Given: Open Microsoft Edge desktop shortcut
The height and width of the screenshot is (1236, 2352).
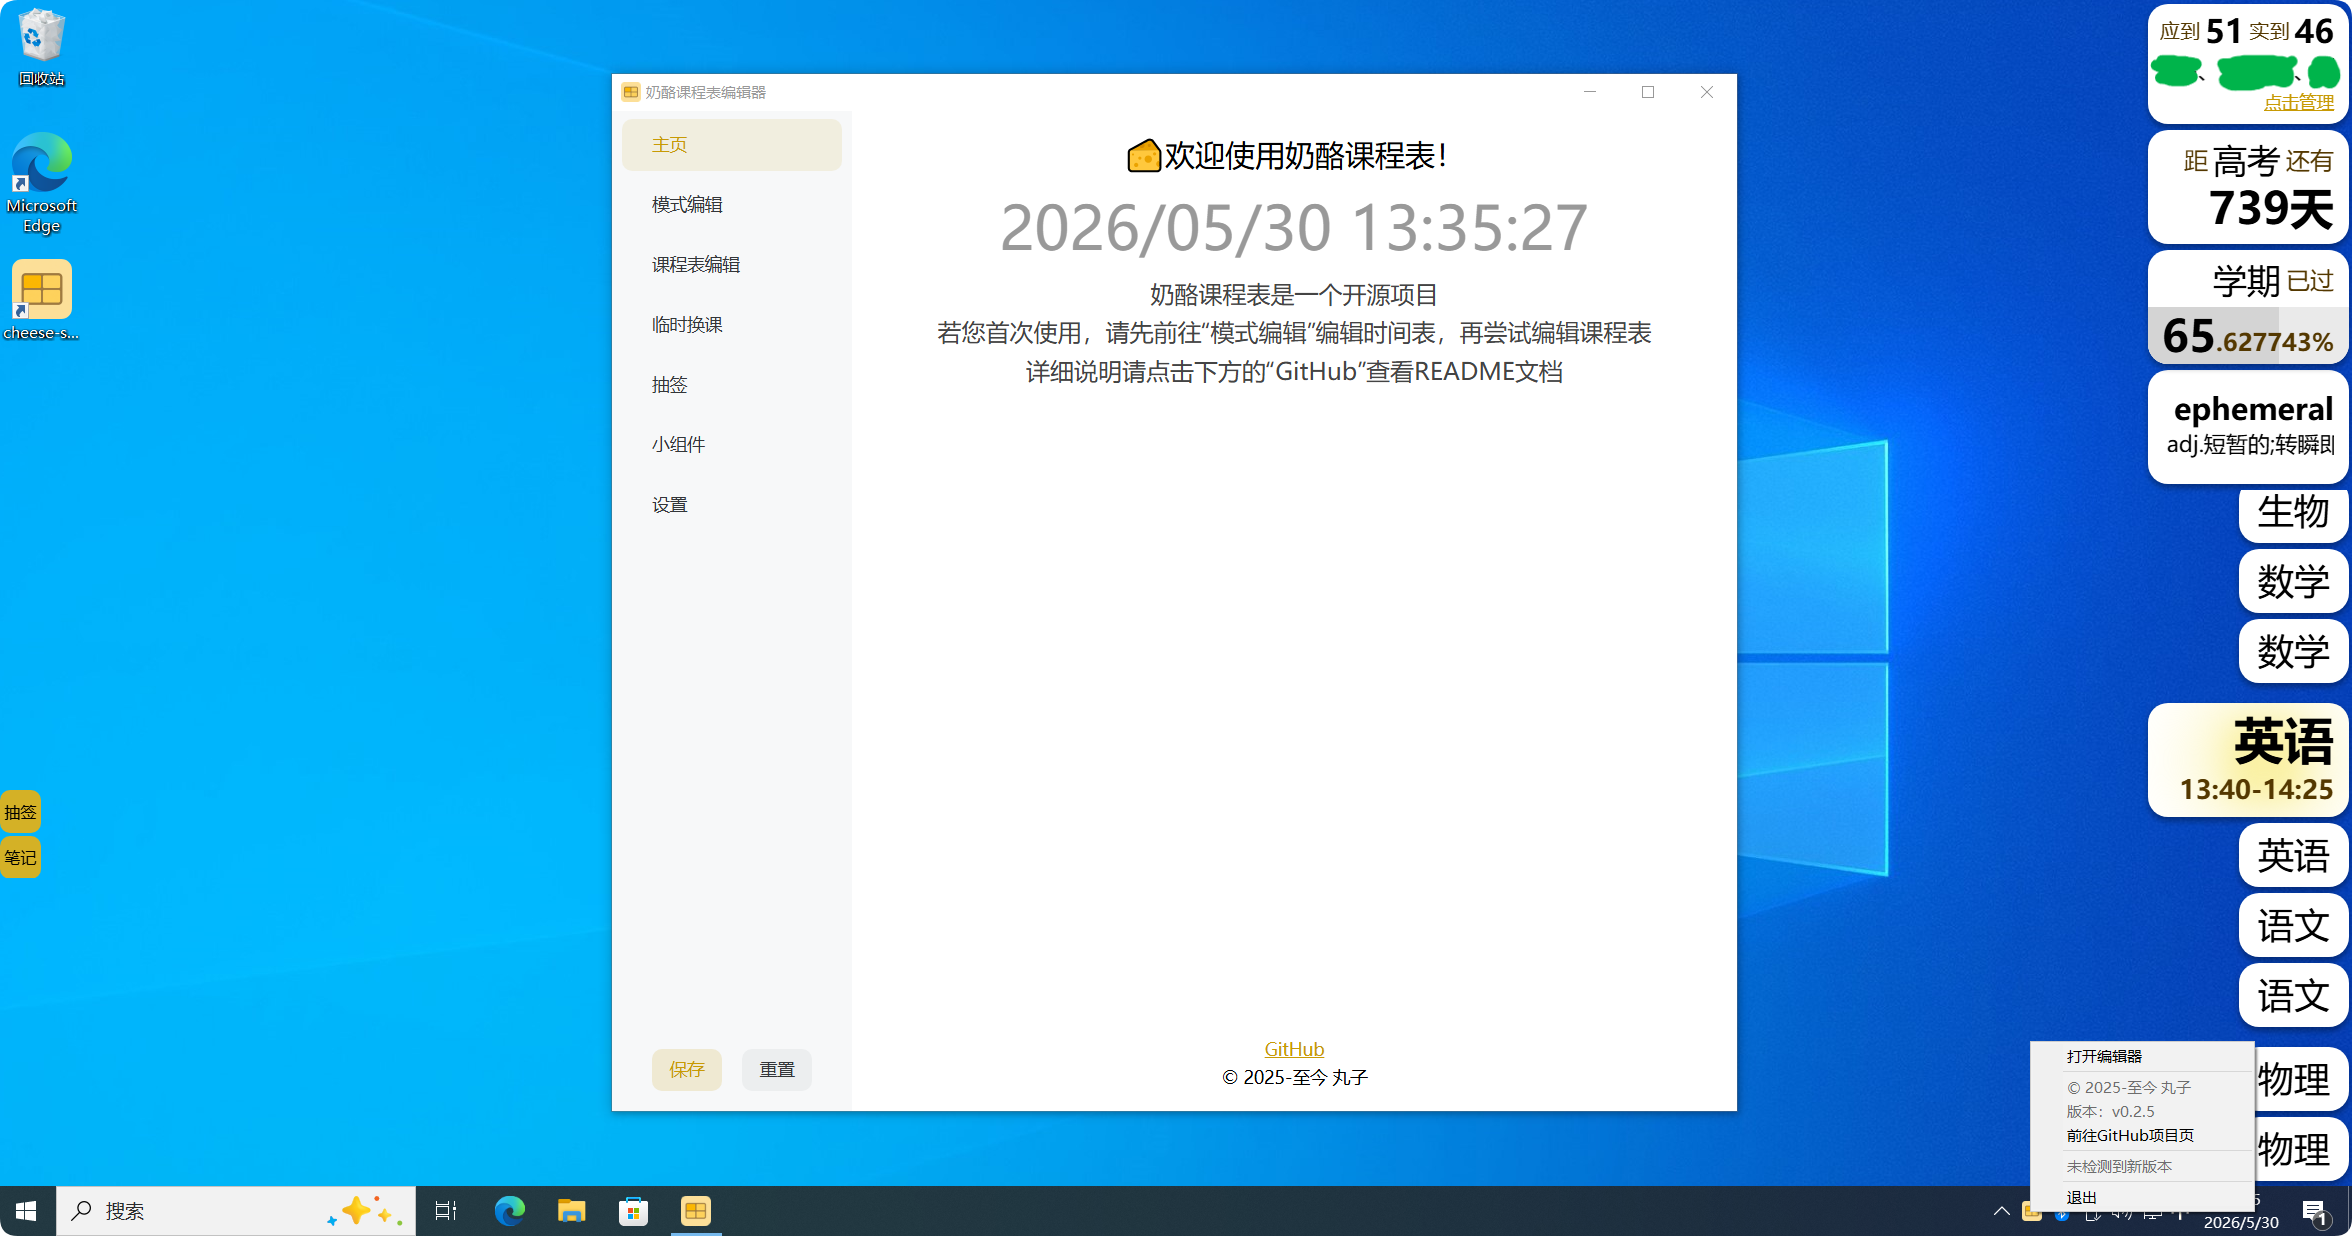Looking at the screenshot, I should [x=41, y=183].
